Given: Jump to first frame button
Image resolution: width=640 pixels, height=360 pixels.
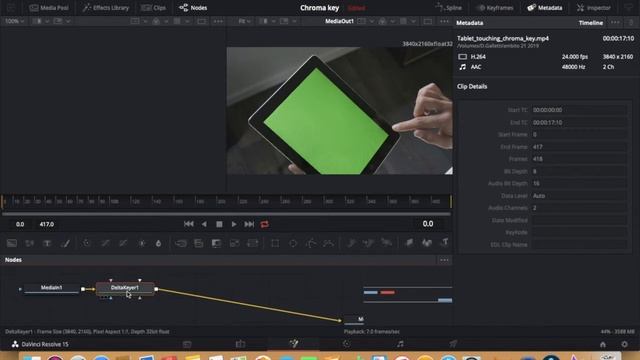Looking at the screenshot, I should 189,224.
